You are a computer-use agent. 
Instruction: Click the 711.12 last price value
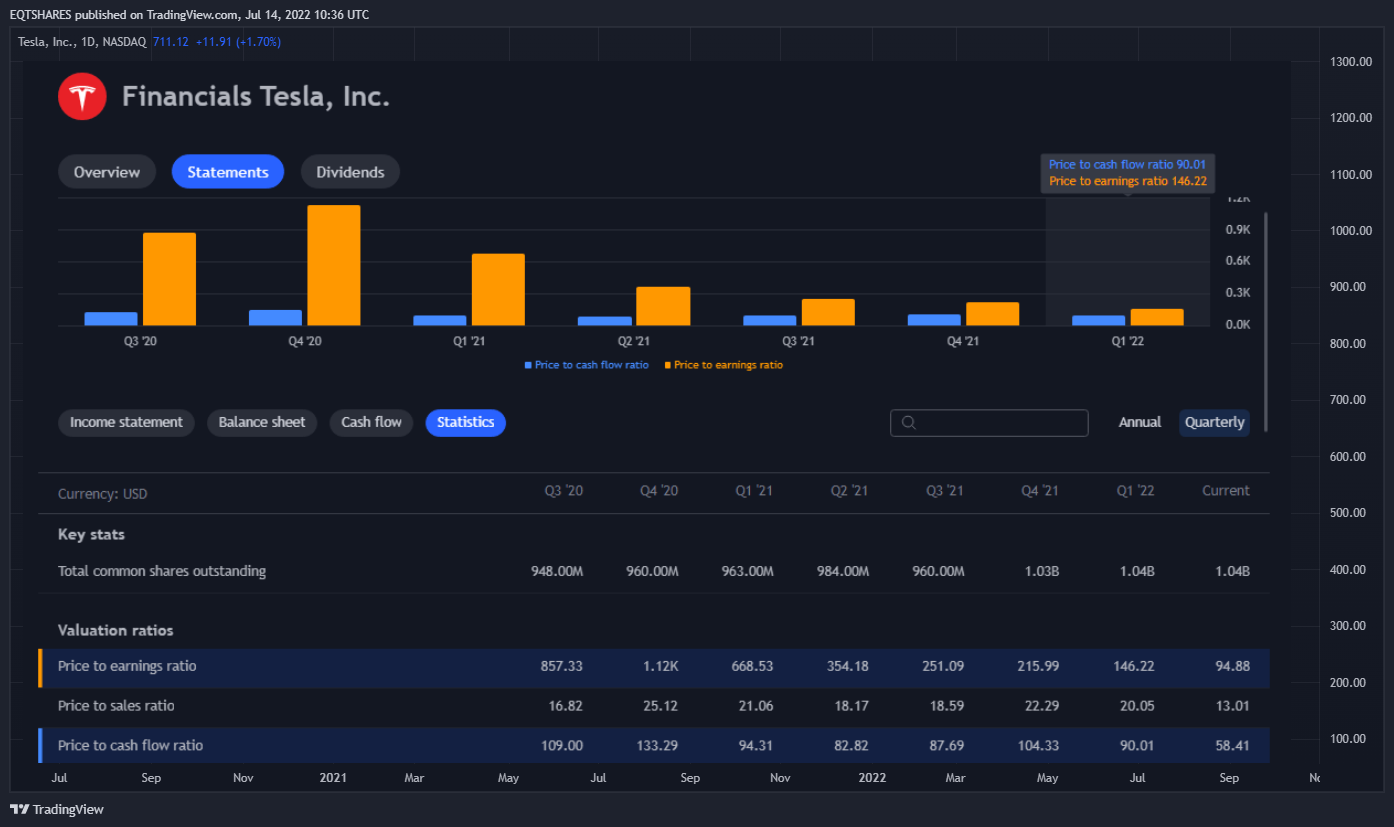click(170, 42)
